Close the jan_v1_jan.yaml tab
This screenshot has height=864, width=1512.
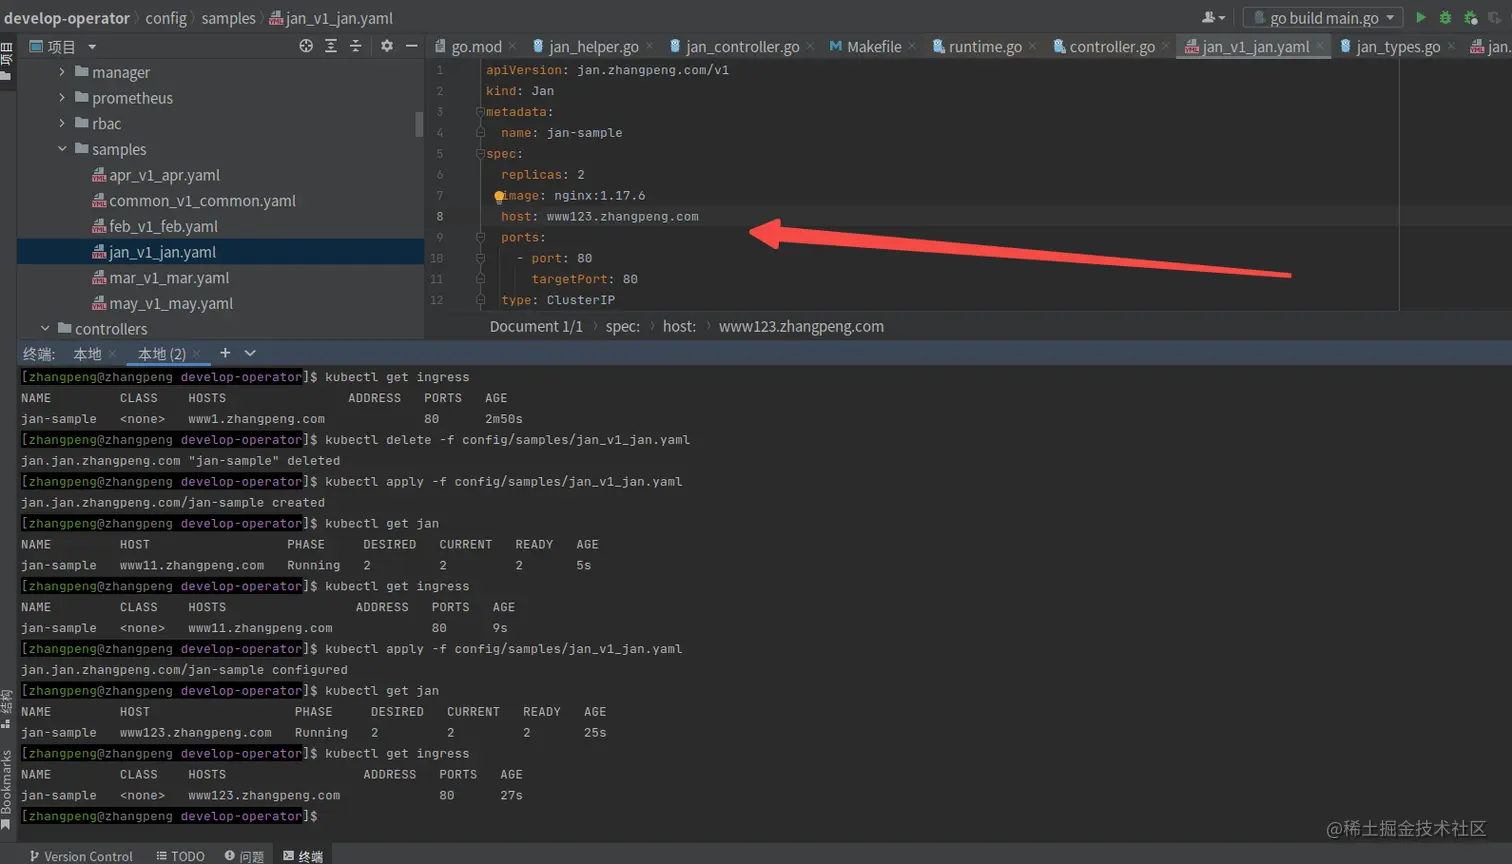tap(1320, 46)
